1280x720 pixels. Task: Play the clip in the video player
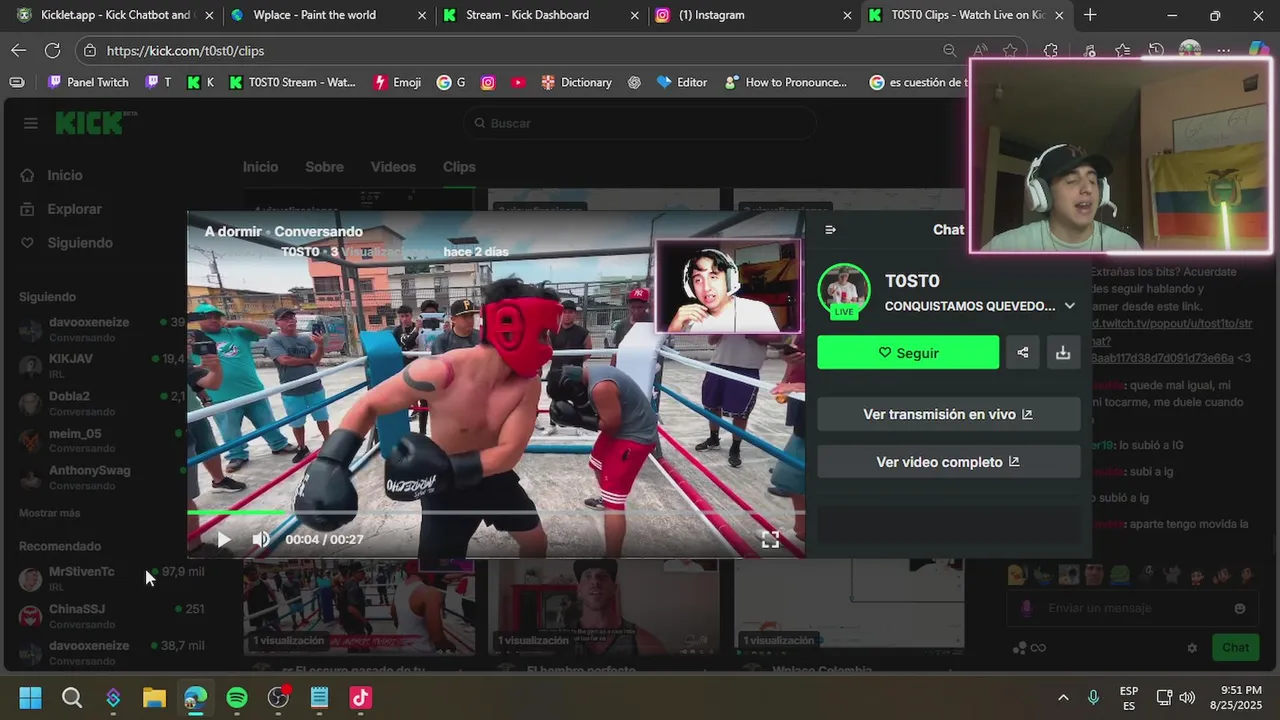[x=223, y=539]
